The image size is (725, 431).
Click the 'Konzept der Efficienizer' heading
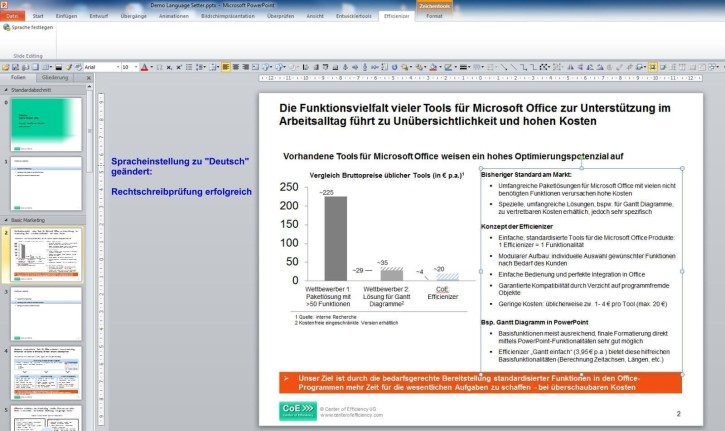pyautogui.click(x=517, y=227)
